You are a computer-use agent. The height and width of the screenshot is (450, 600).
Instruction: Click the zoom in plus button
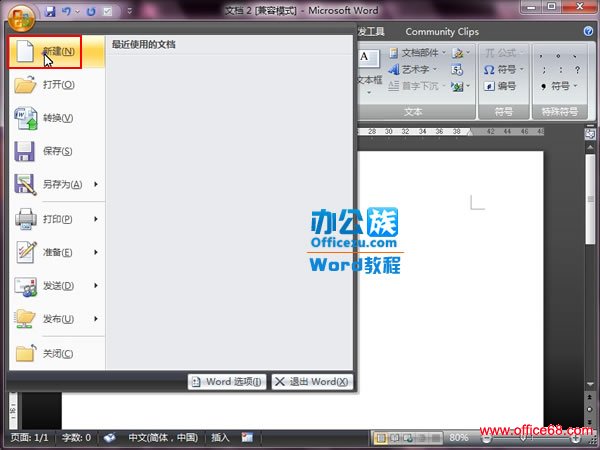576,439
